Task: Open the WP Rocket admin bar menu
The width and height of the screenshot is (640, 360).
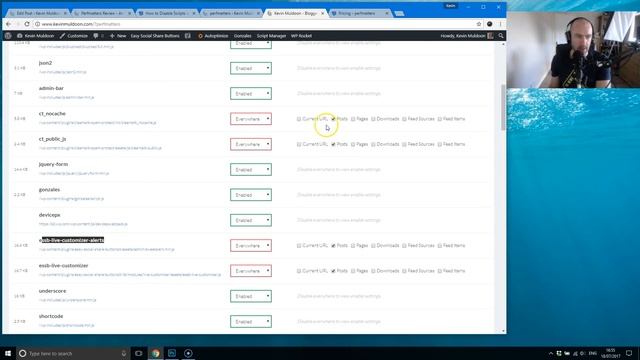Action: [x=301, y=36]
